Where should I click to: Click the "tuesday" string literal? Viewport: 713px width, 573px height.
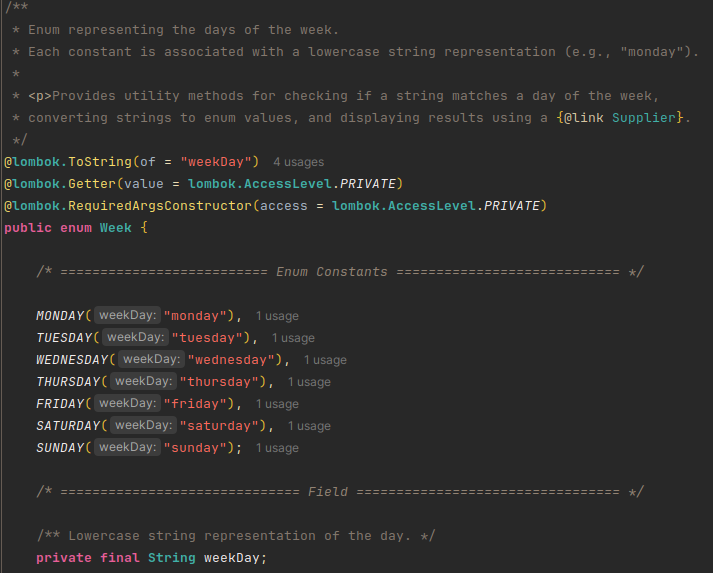(207, 337)
